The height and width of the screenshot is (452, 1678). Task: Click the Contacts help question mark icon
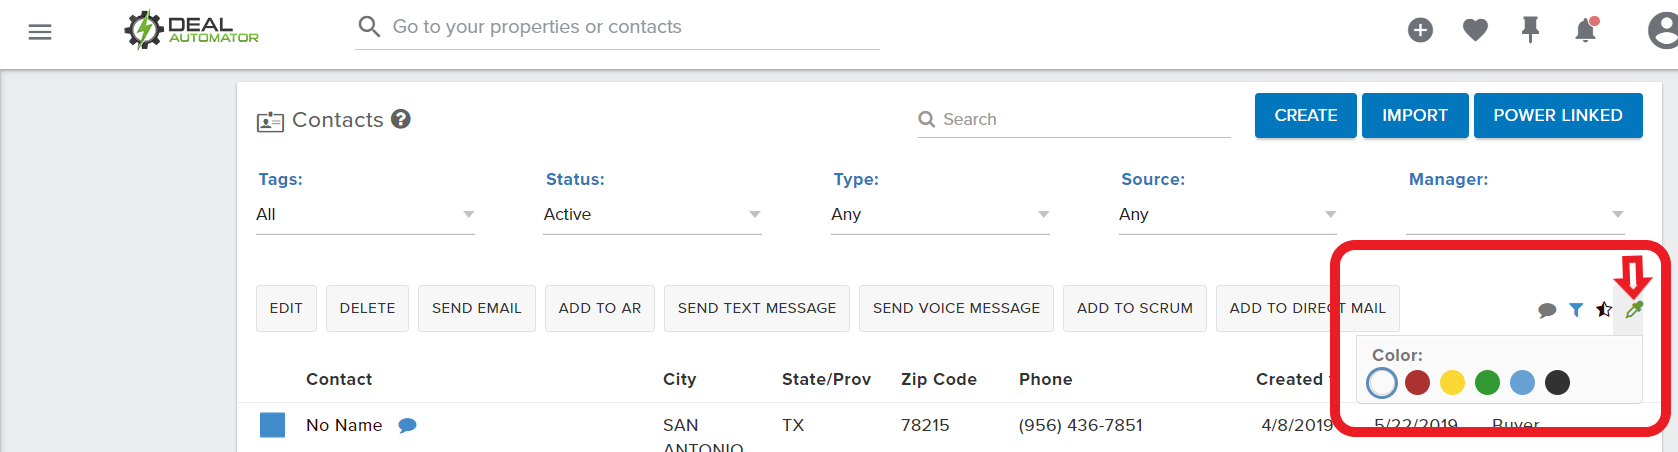click(401, 119)
